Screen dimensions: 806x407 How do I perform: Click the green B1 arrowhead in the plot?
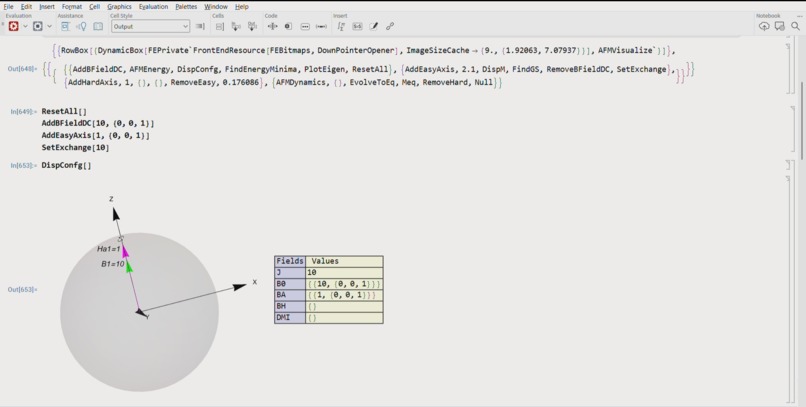click(x=129, y=266)
